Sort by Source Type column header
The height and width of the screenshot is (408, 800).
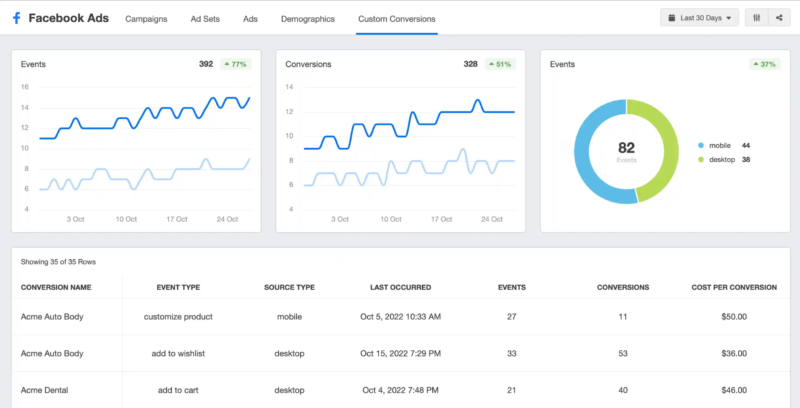[289, 288]
